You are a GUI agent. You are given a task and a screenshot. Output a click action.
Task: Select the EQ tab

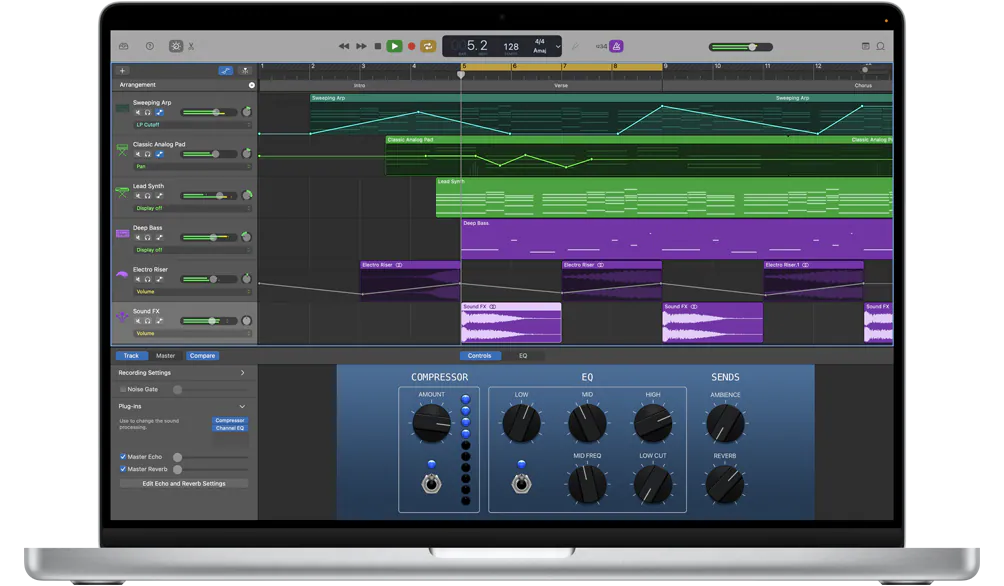523,355
